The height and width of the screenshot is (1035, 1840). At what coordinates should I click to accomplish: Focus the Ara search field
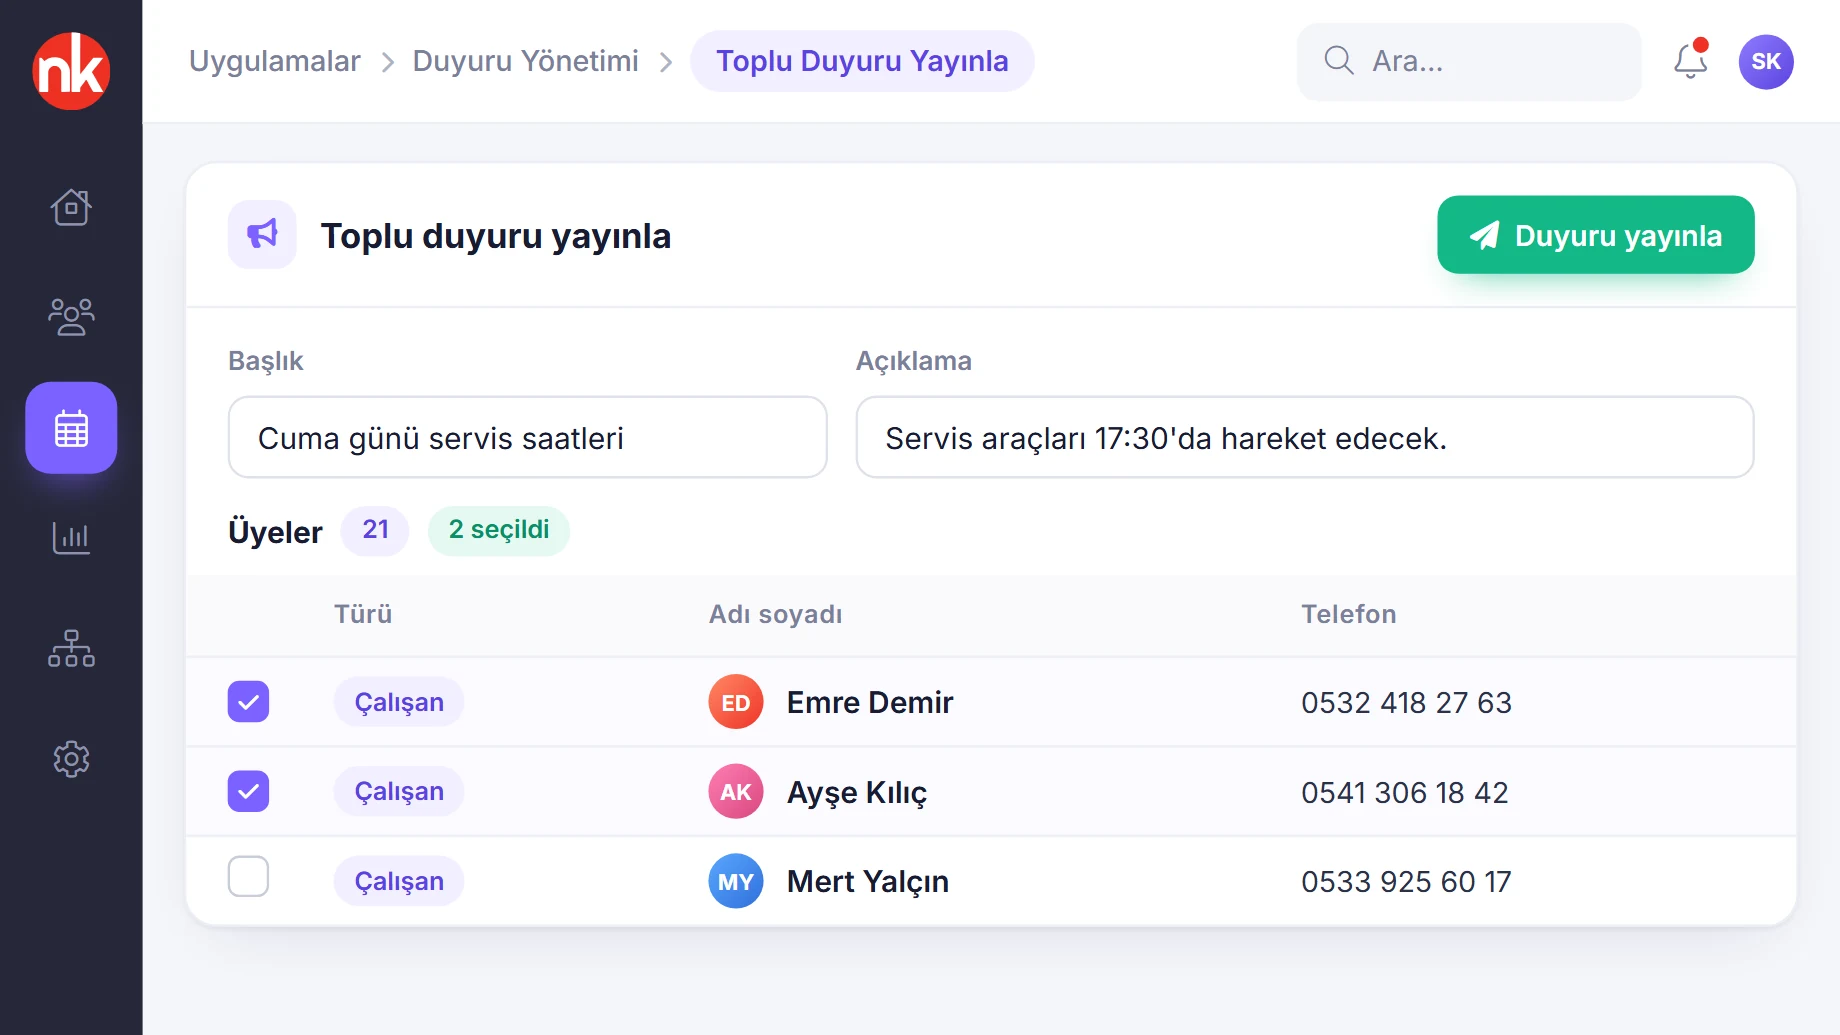click(x=1469, y=61)
